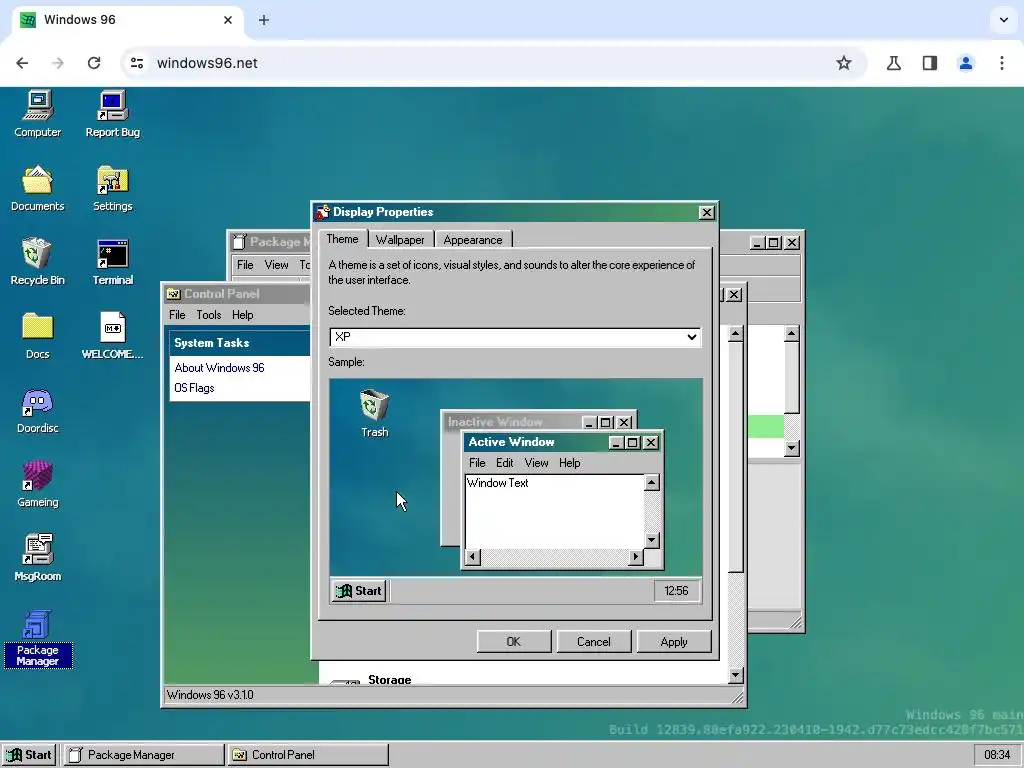Click the Display Properties title bar icon
Screen dimensions: 1024x768
323,212
